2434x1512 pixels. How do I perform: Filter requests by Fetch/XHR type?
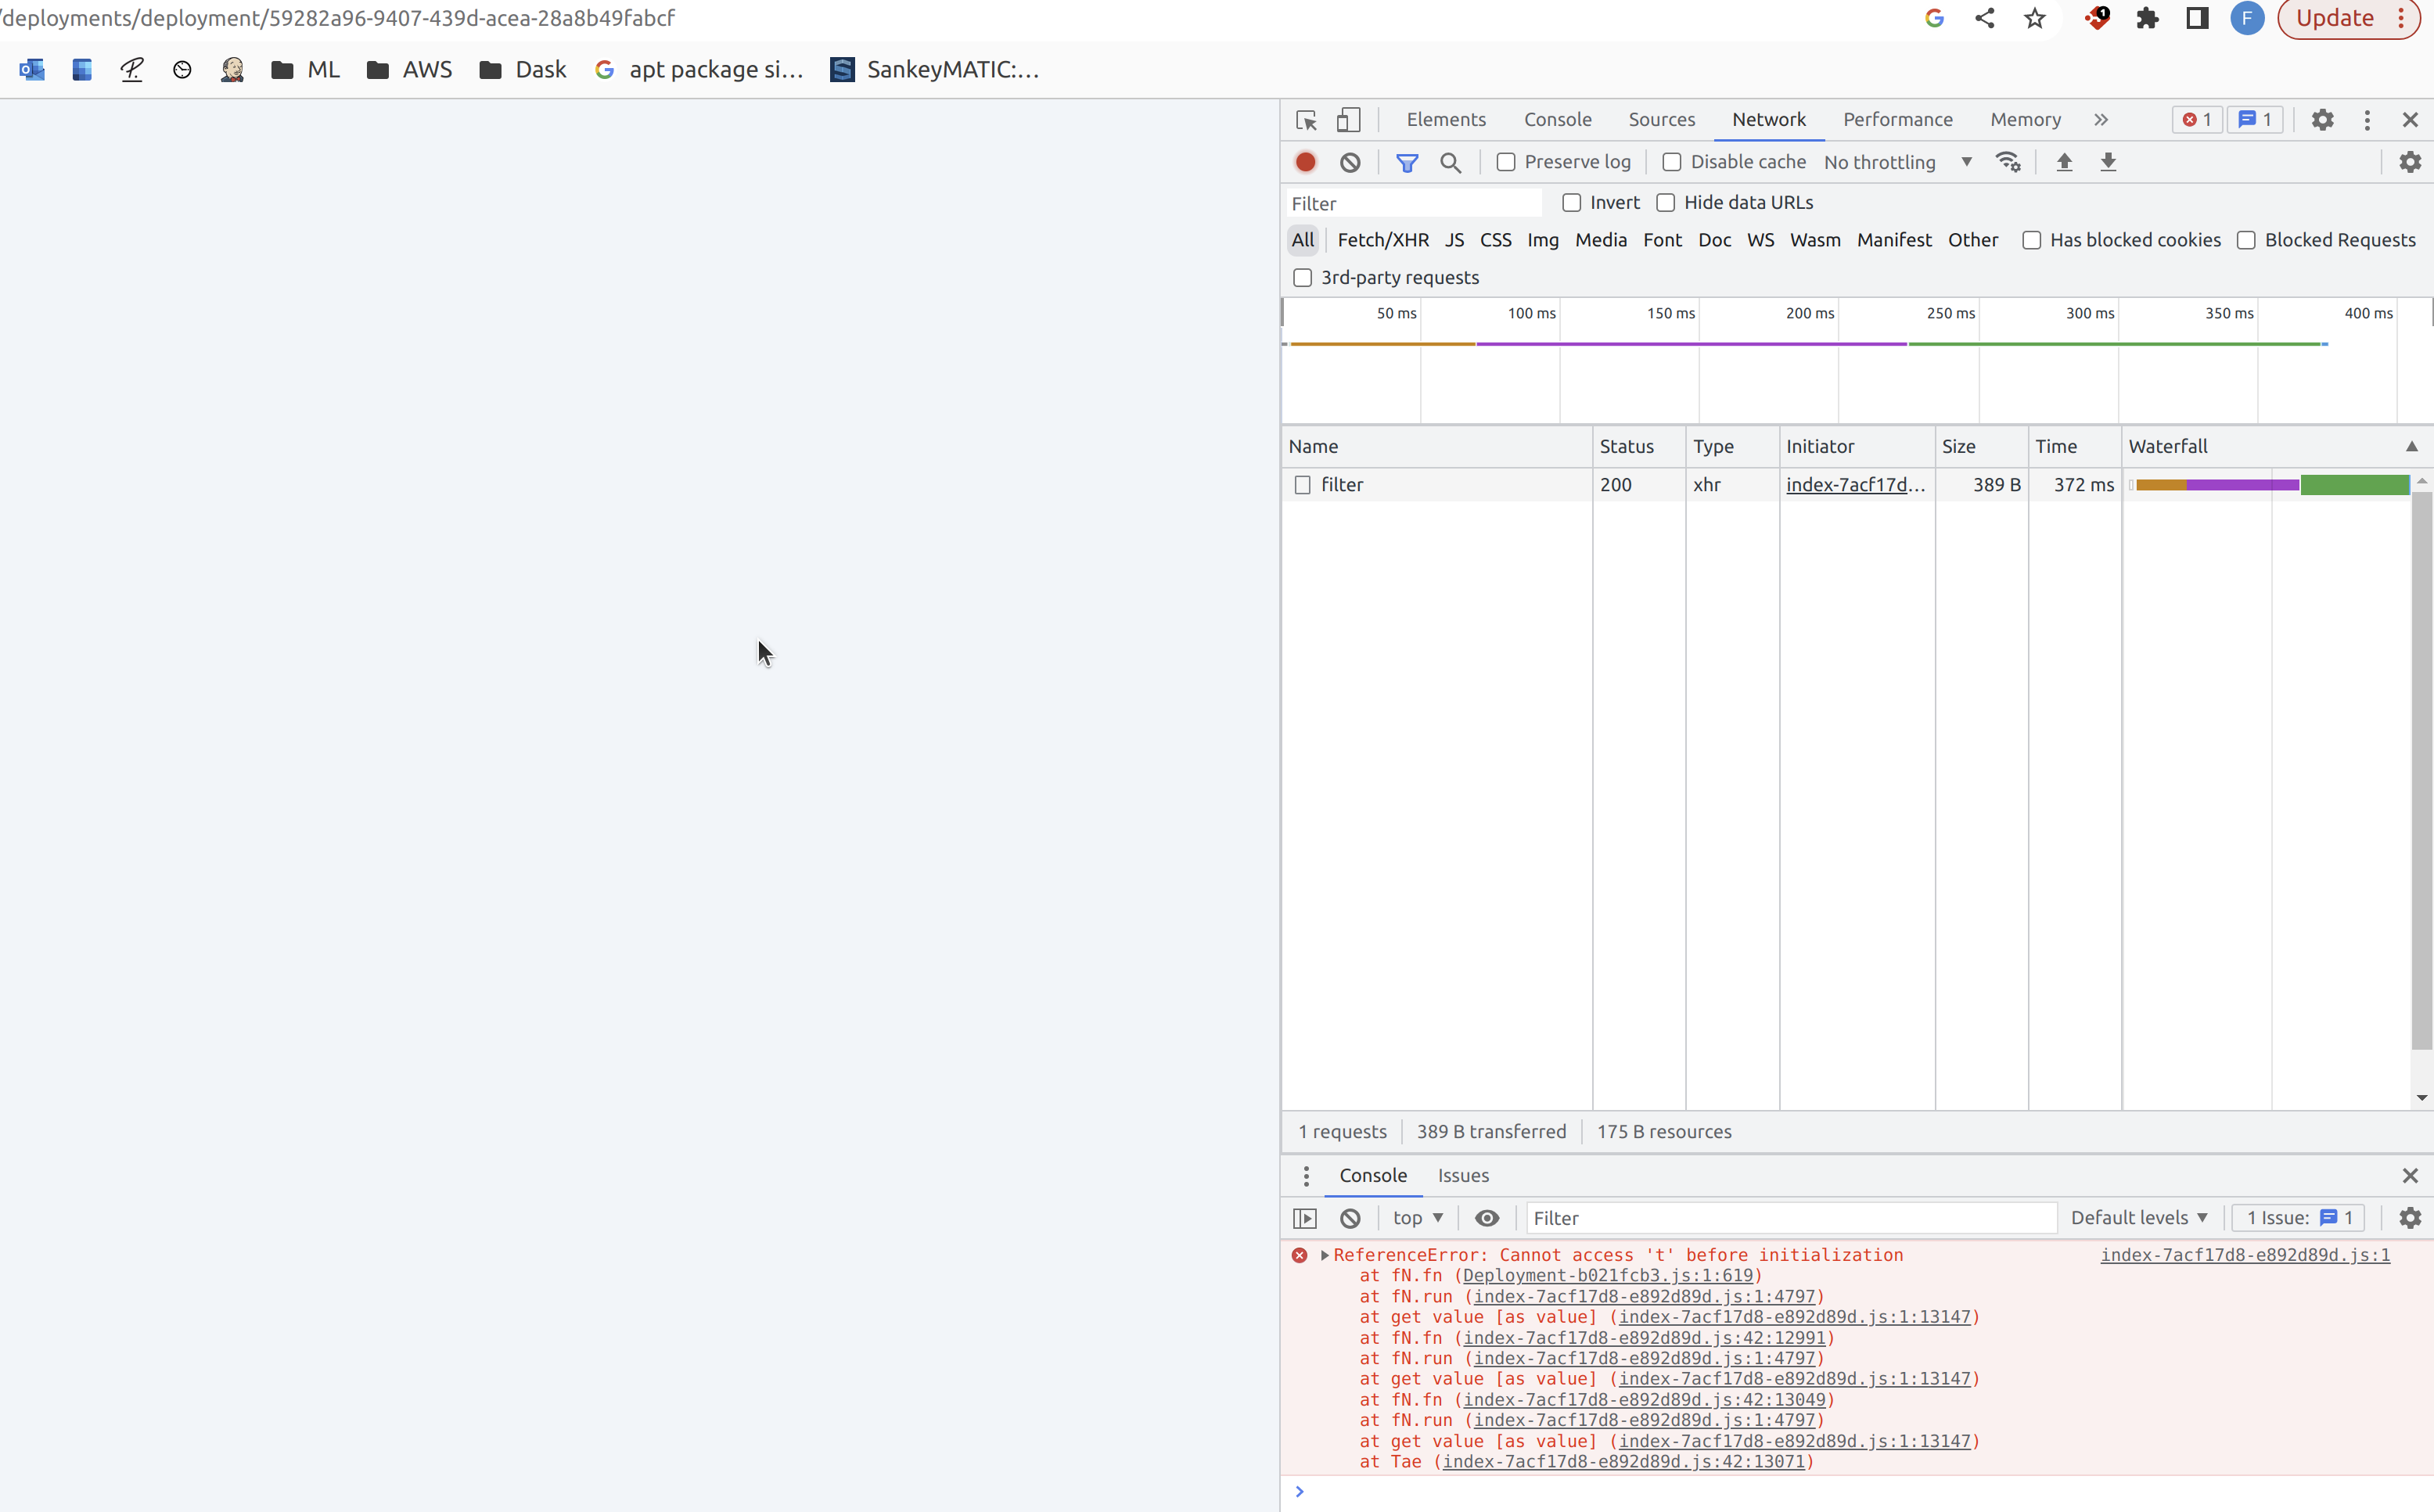tap(1382, 240)
